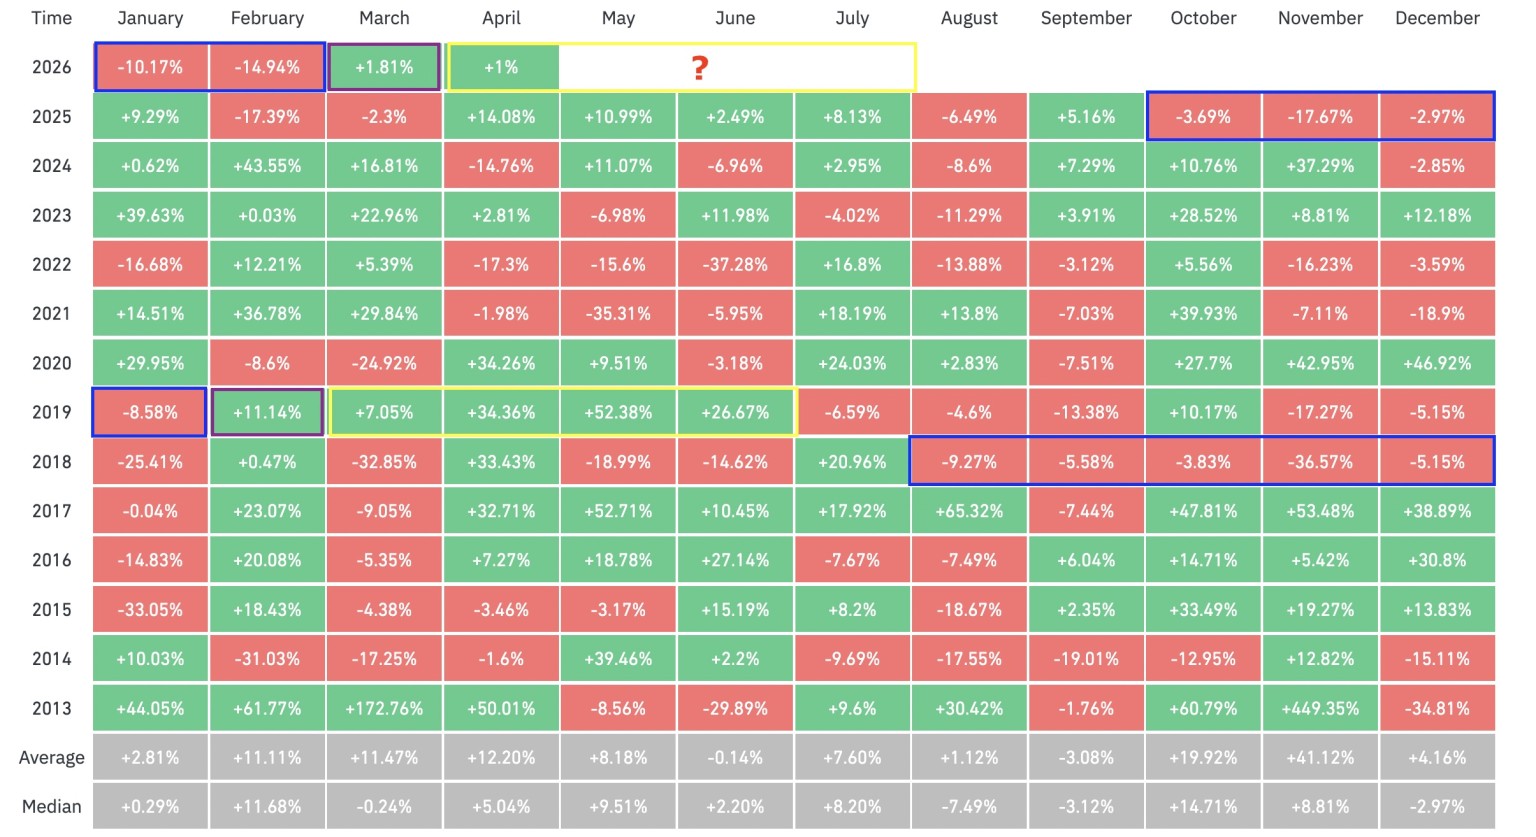1536x837 pixels.
Task: Click the August 2017 cell showing +65.32%
Action: point(969,511)
